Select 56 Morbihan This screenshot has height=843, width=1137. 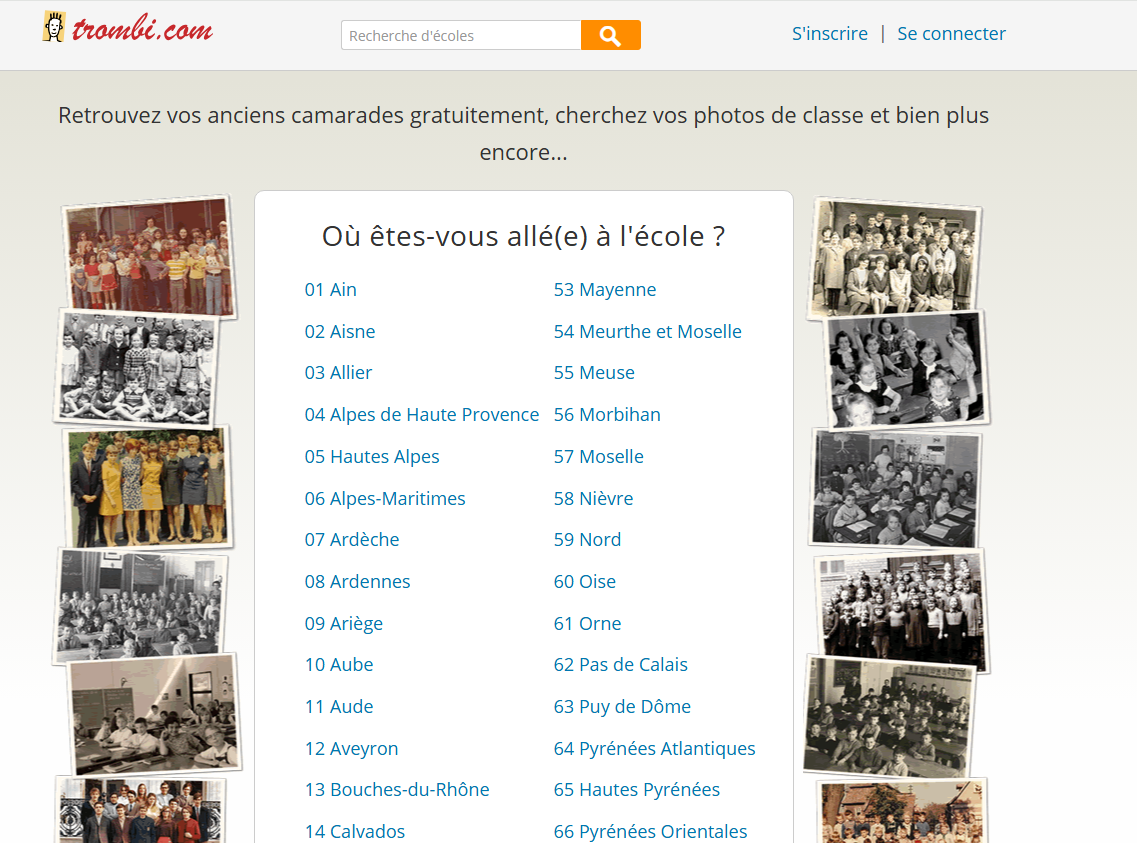(x=607, y=415)
